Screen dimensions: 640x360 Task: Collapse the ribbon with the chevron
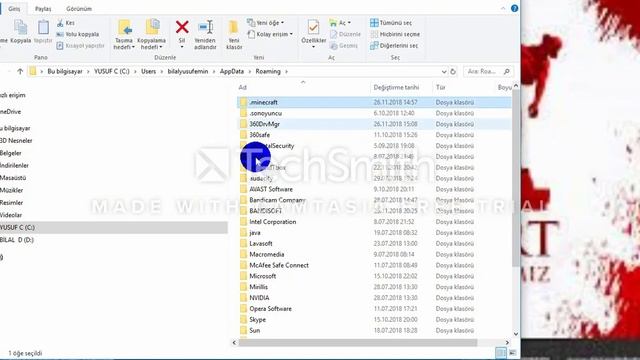pos(503,8)
